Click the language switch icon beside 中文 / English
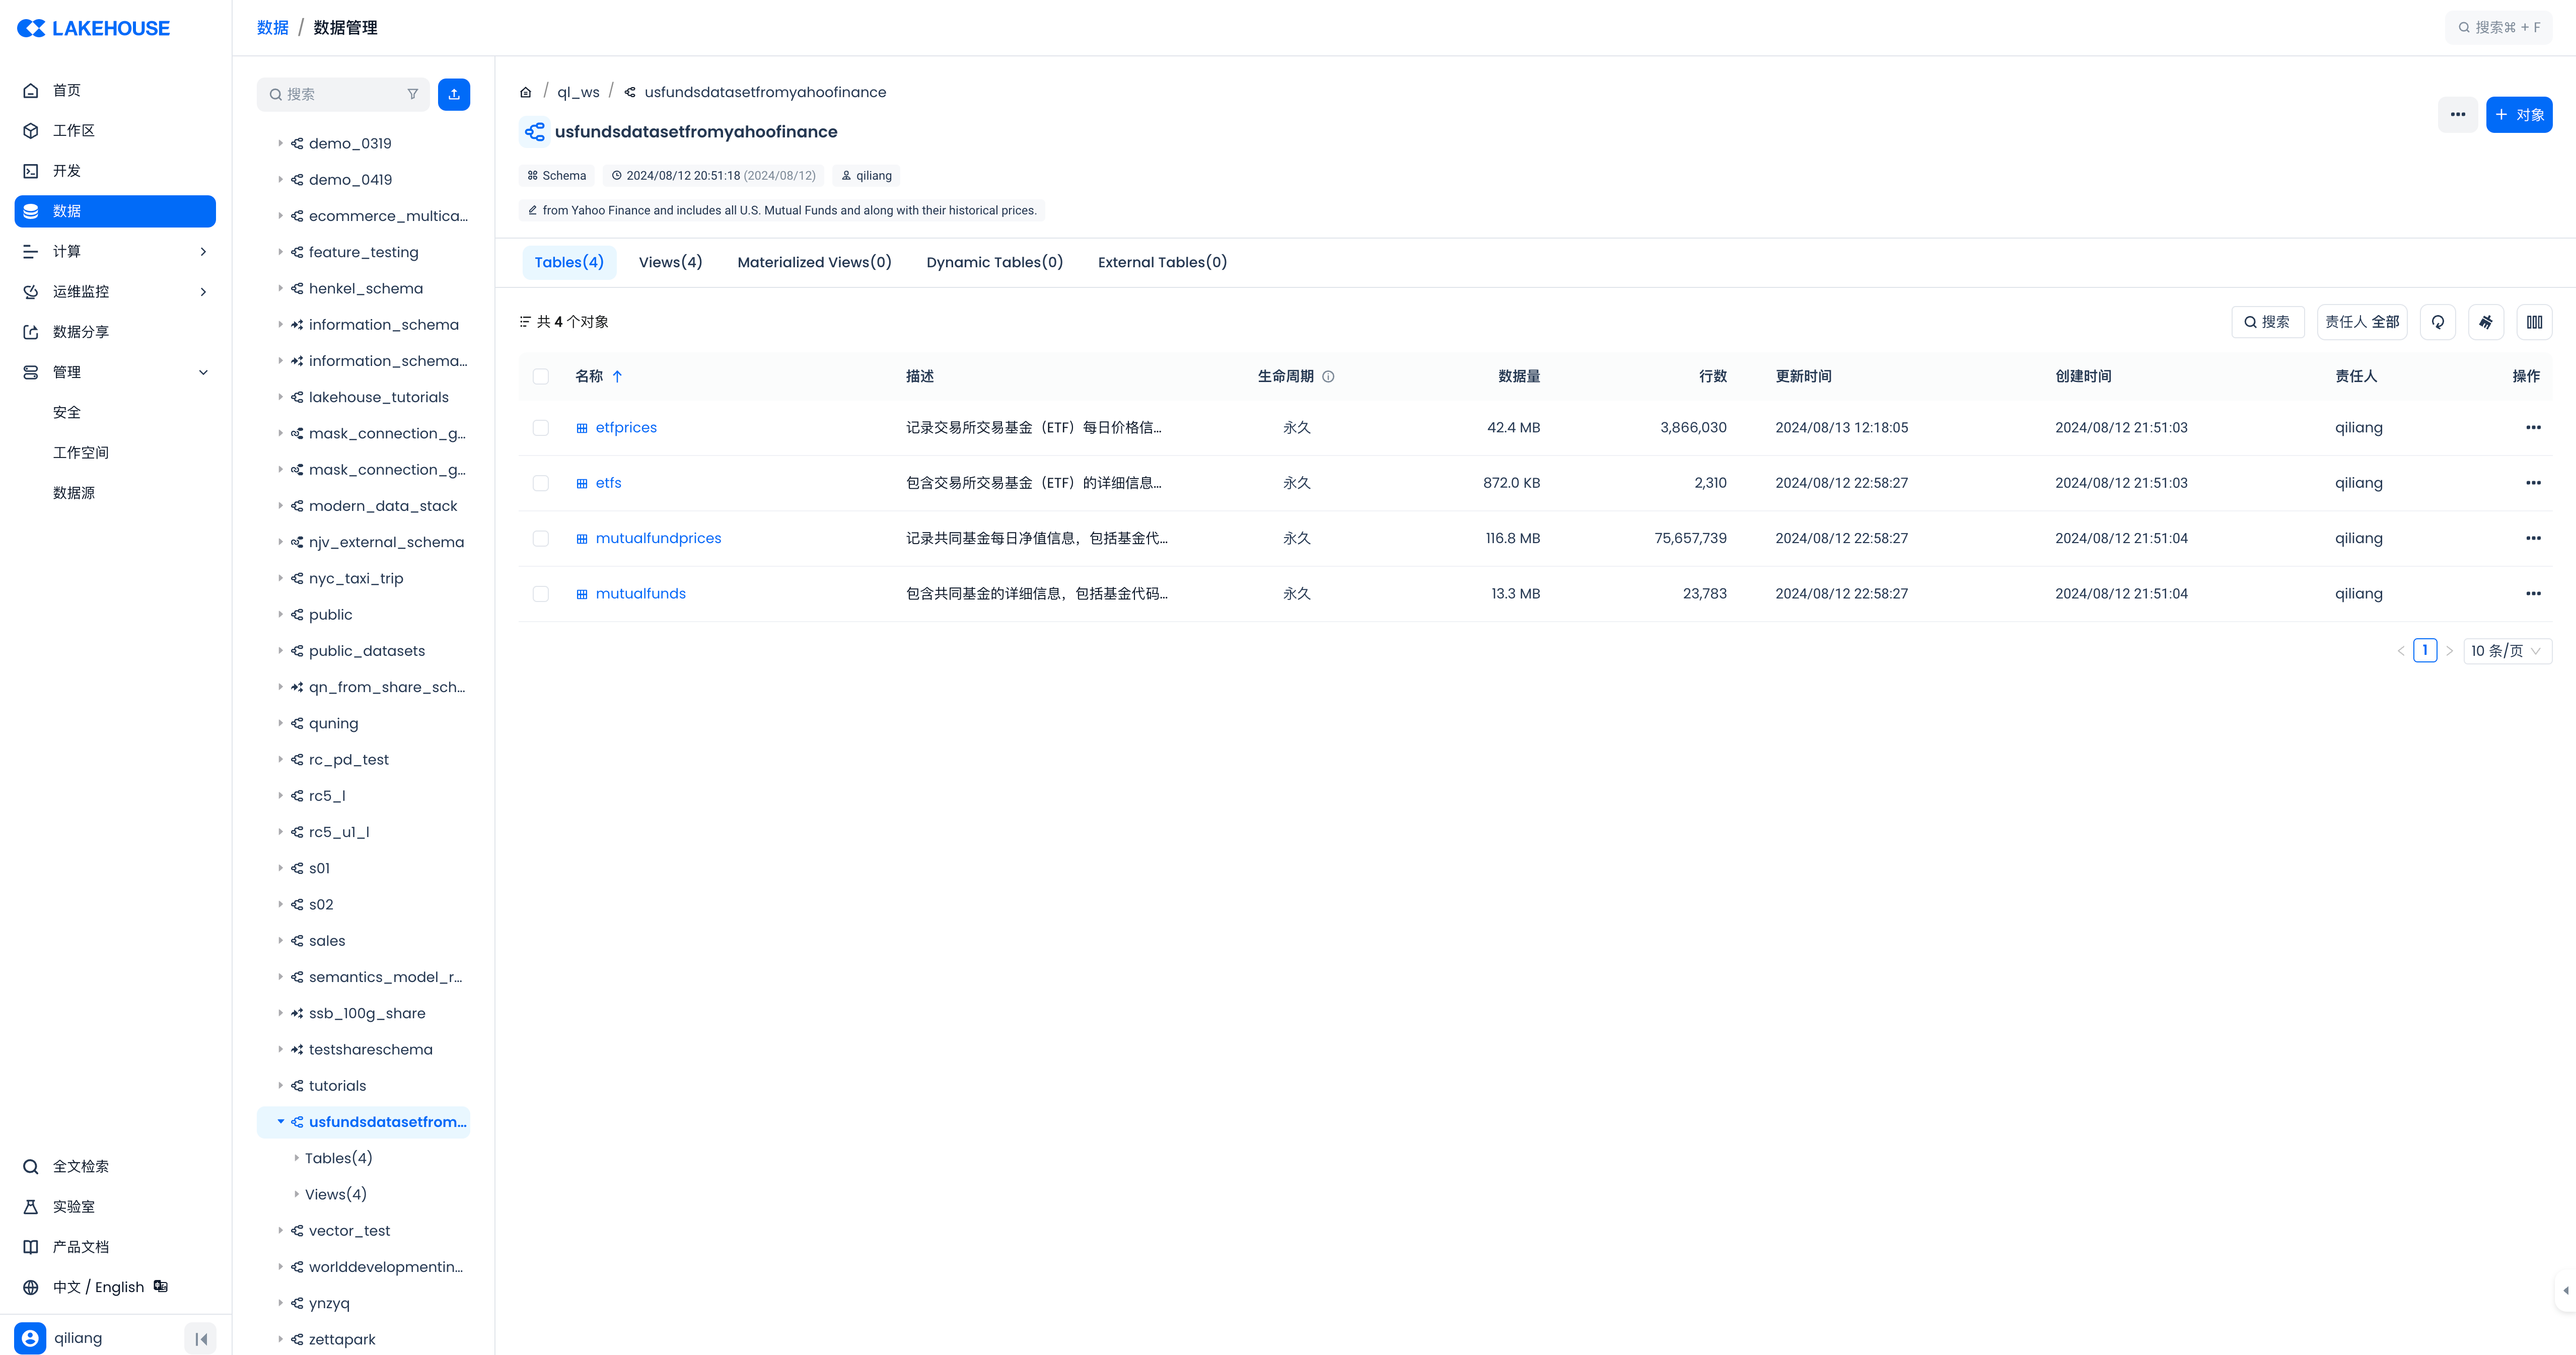Screen dimensions: 2576x1355 (x=161, y=1286)
